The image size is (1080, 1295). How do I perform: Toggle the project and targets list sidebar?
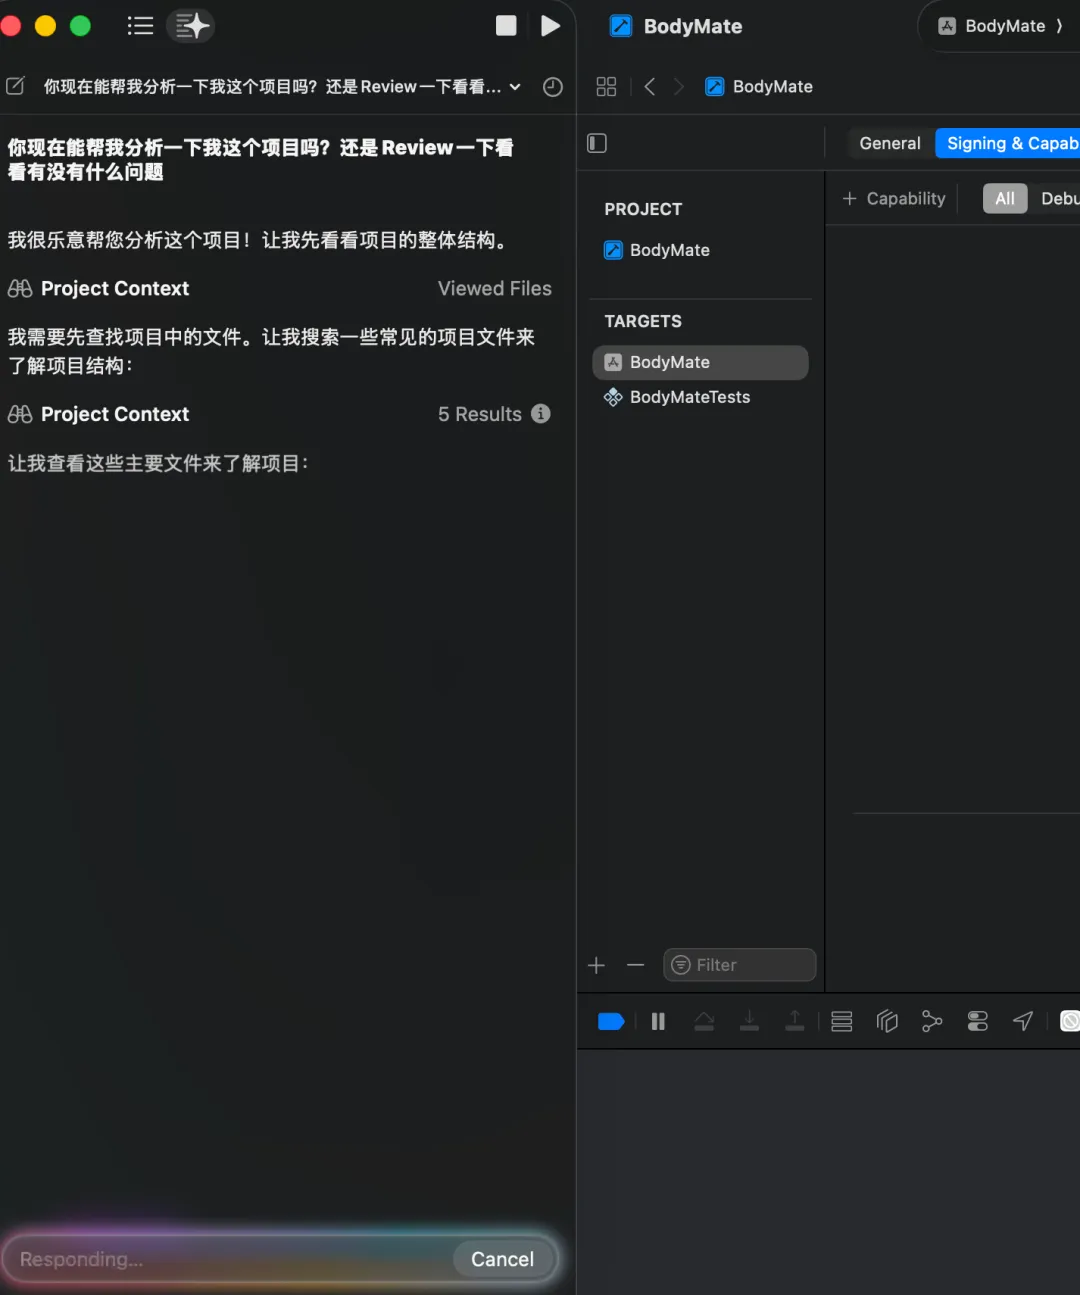[597, 143]
